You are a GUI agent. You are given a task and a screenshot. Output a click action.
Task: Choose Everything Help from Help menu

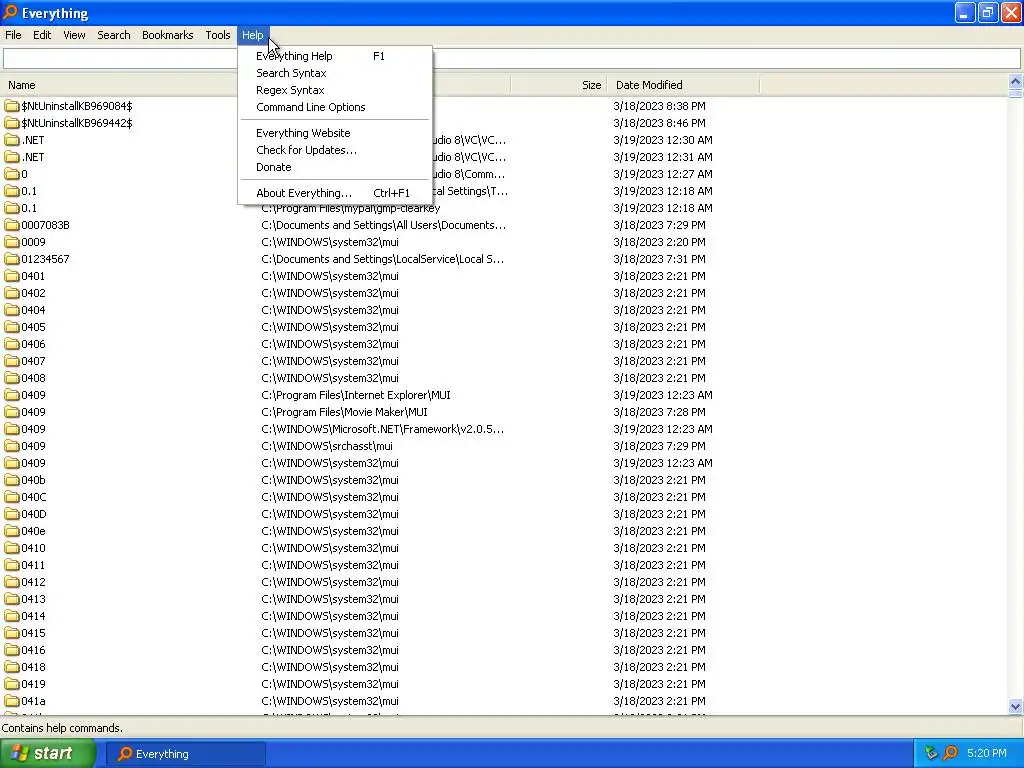tap(334, 56)
